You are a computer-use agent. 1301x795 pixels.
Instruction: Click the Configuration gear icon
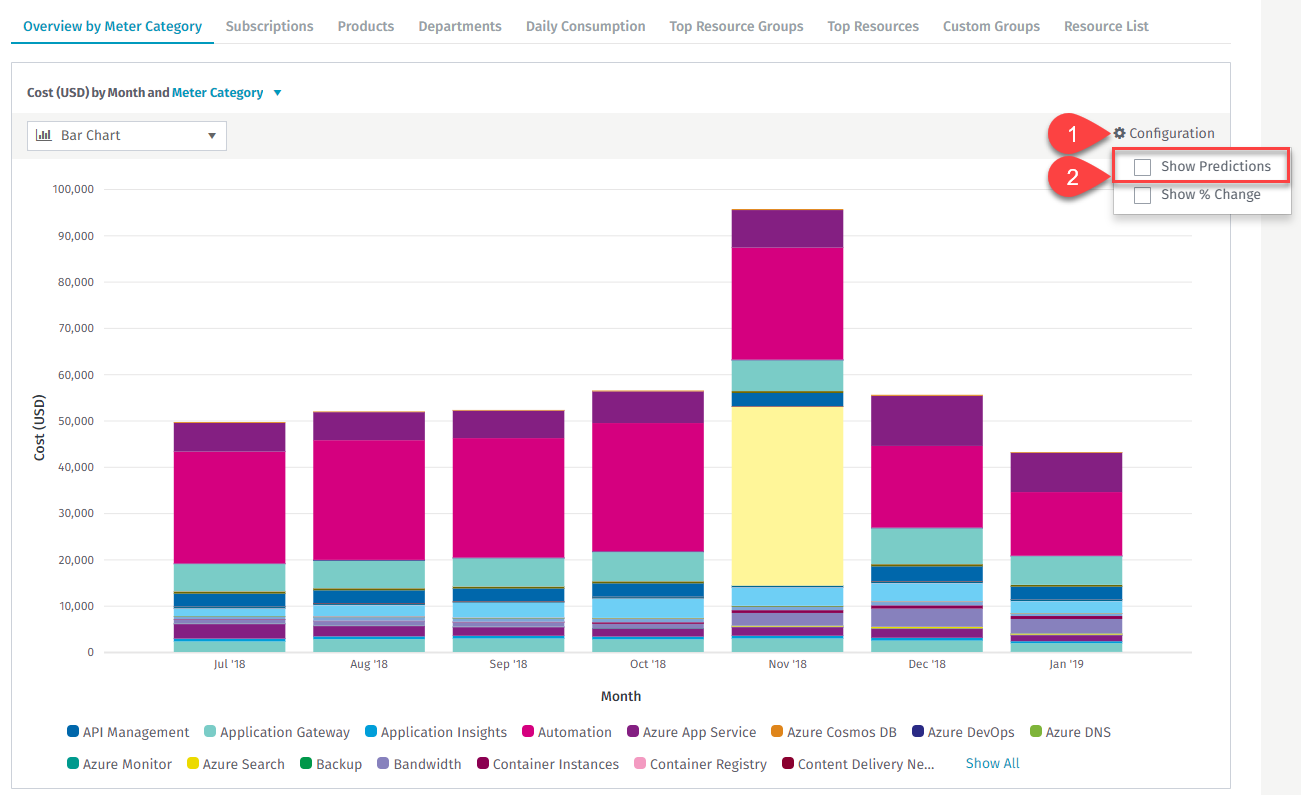1119,133
